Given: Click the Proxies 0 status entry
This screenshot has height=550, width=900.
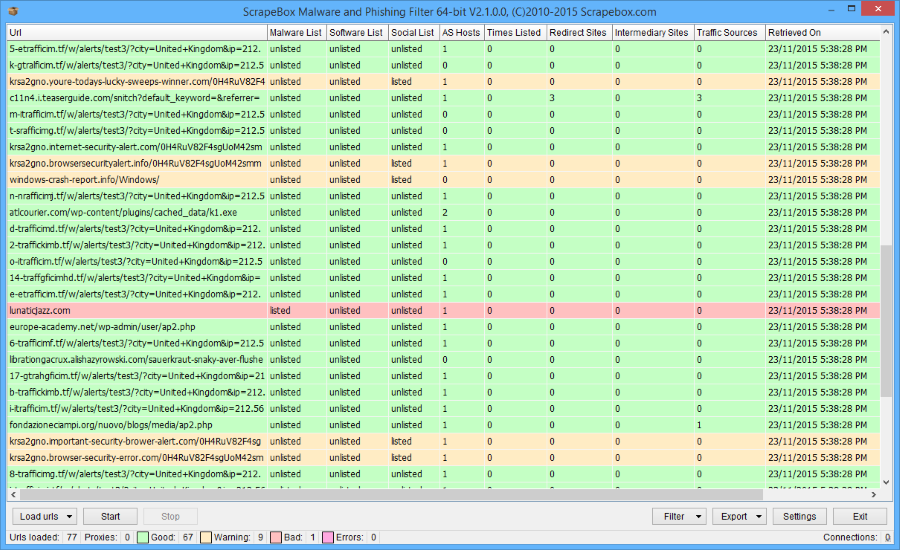Looking at the screenshot, I should (107, 537).
